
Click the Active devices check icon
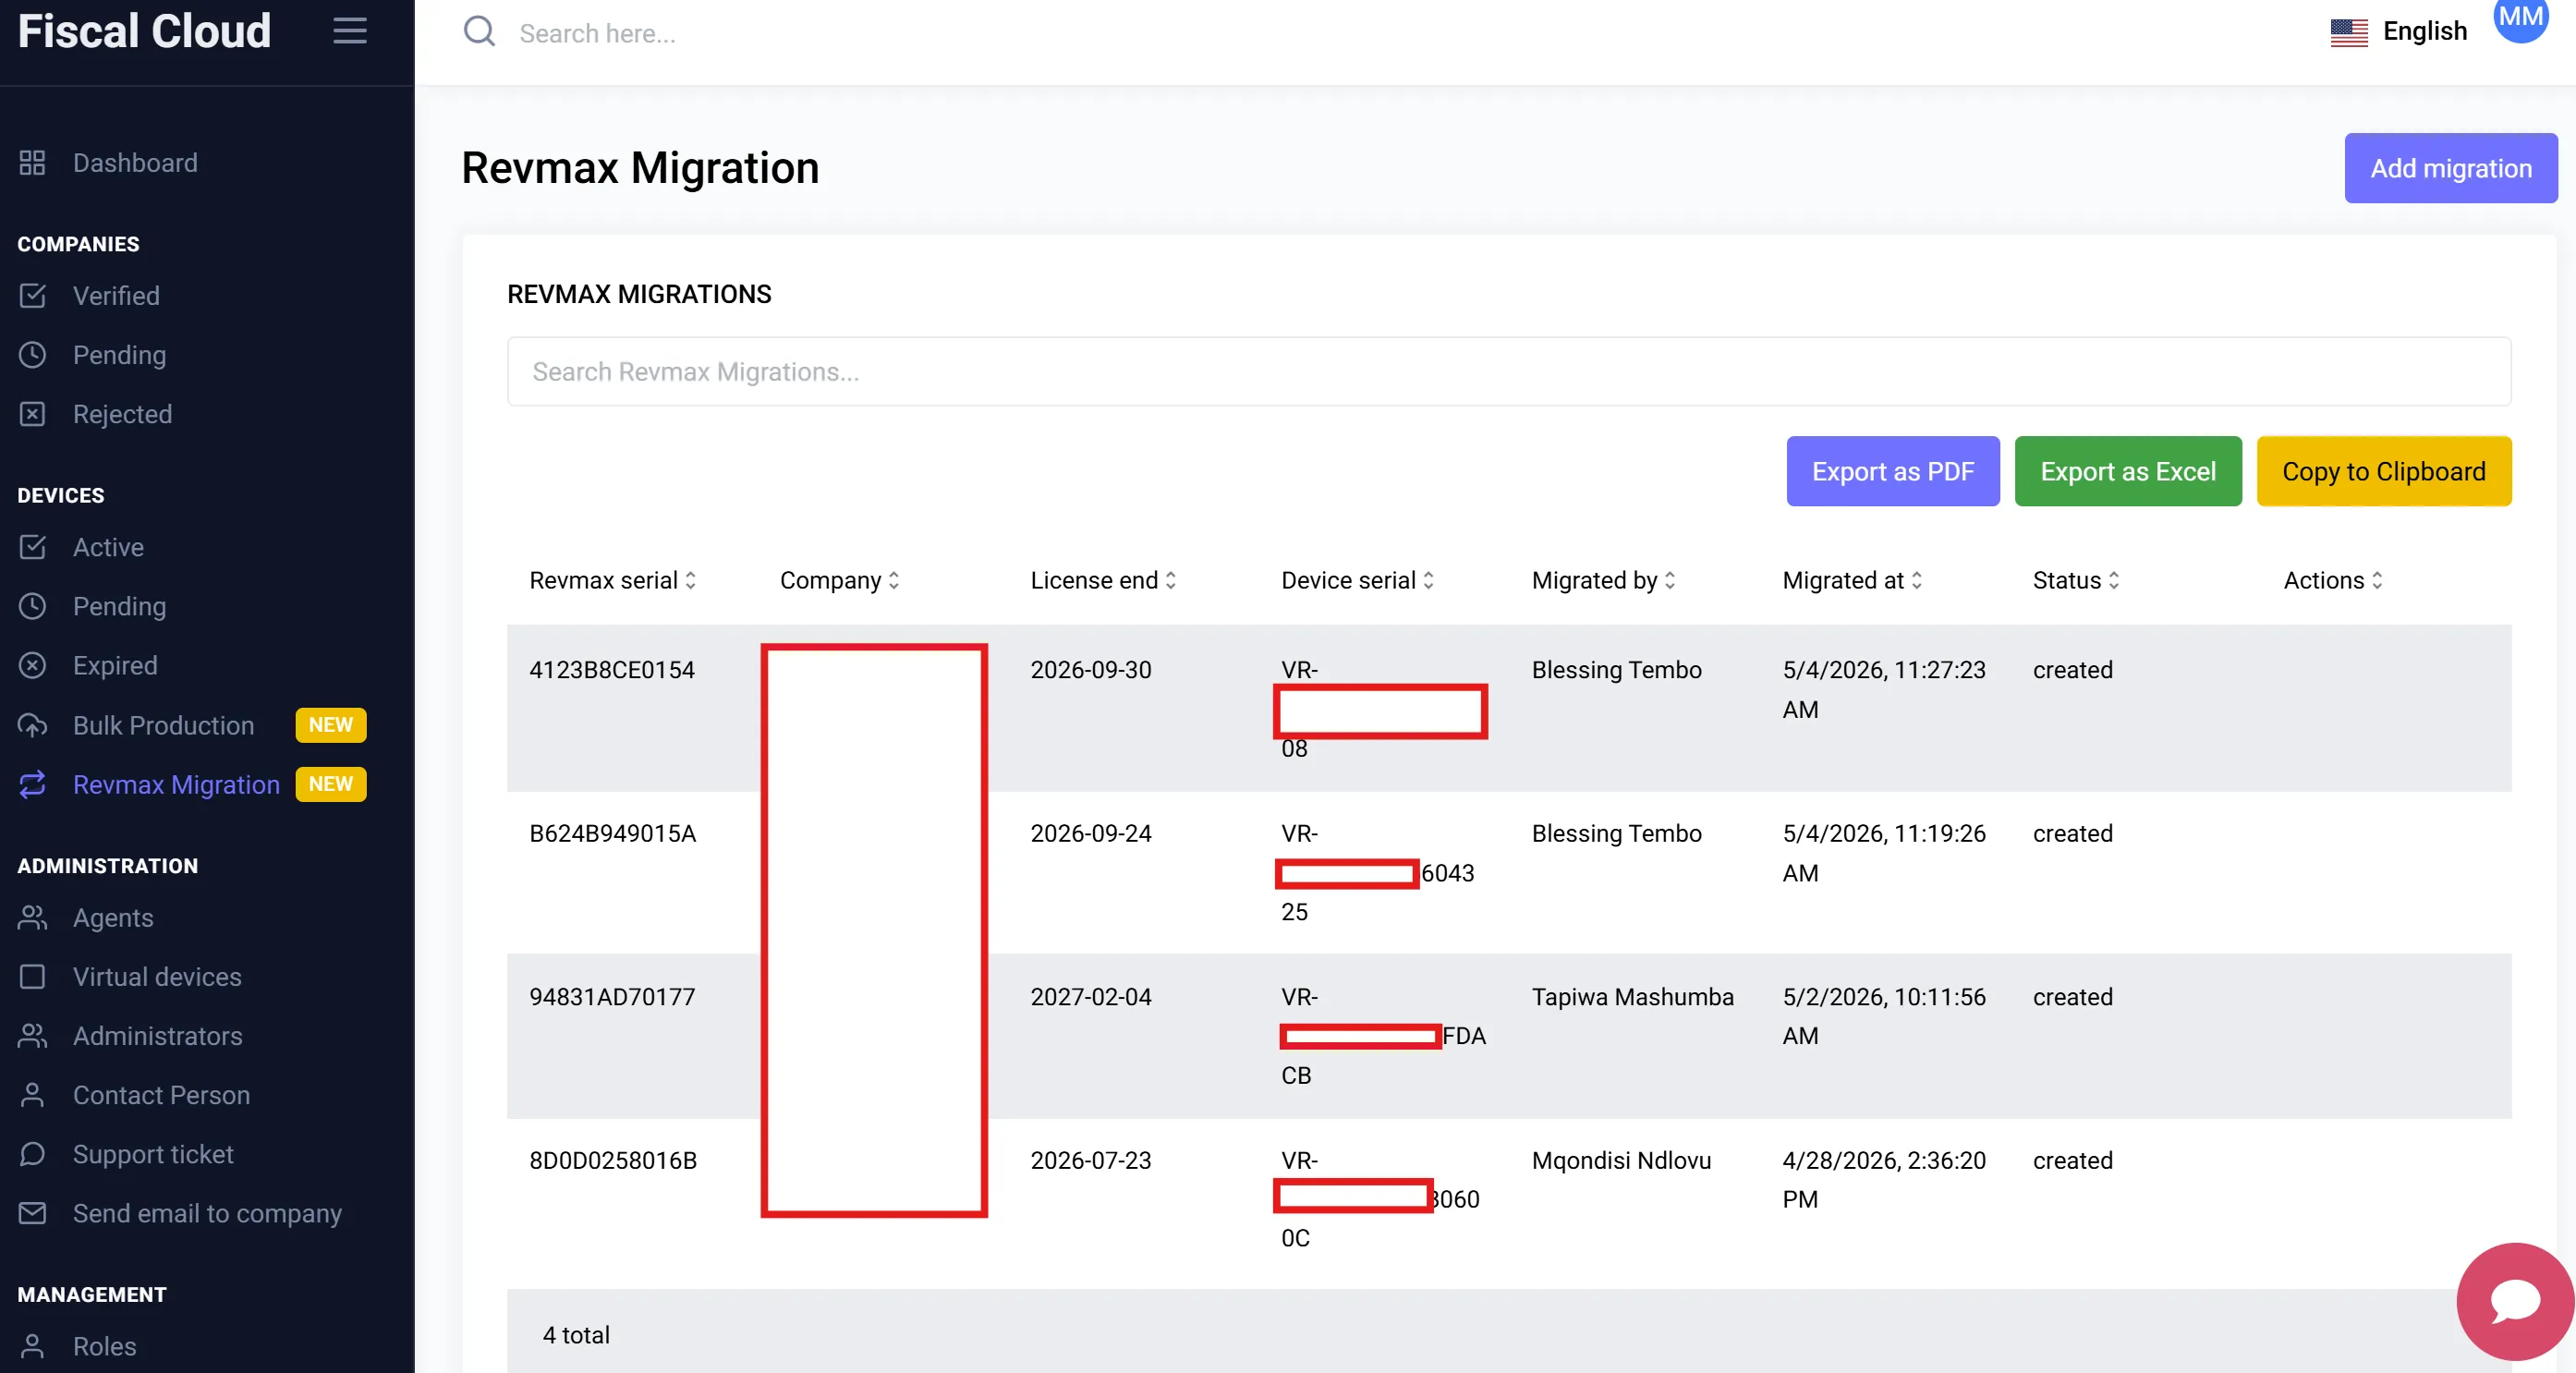coord(32,546)
